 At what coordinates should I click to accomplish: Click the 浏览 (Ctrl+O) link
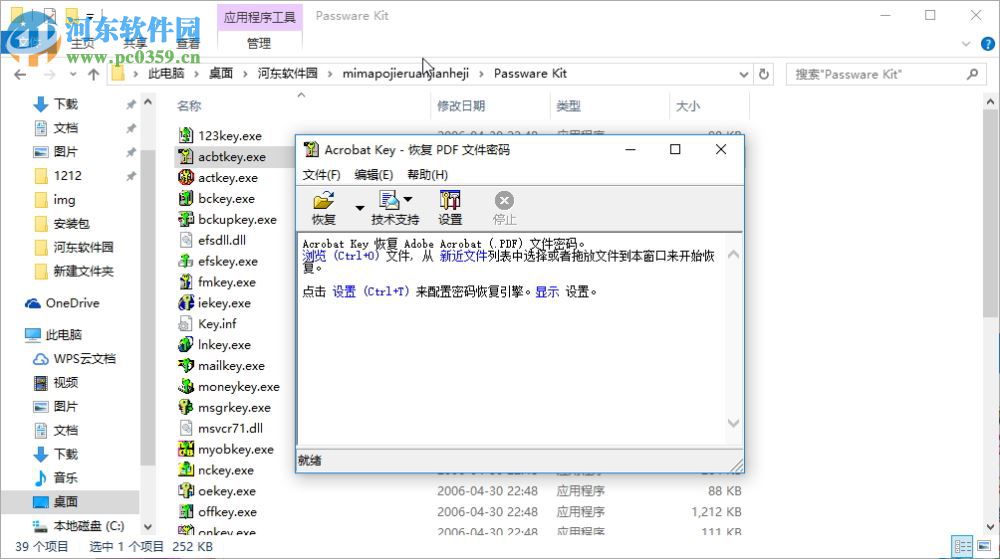coord(341,256)
